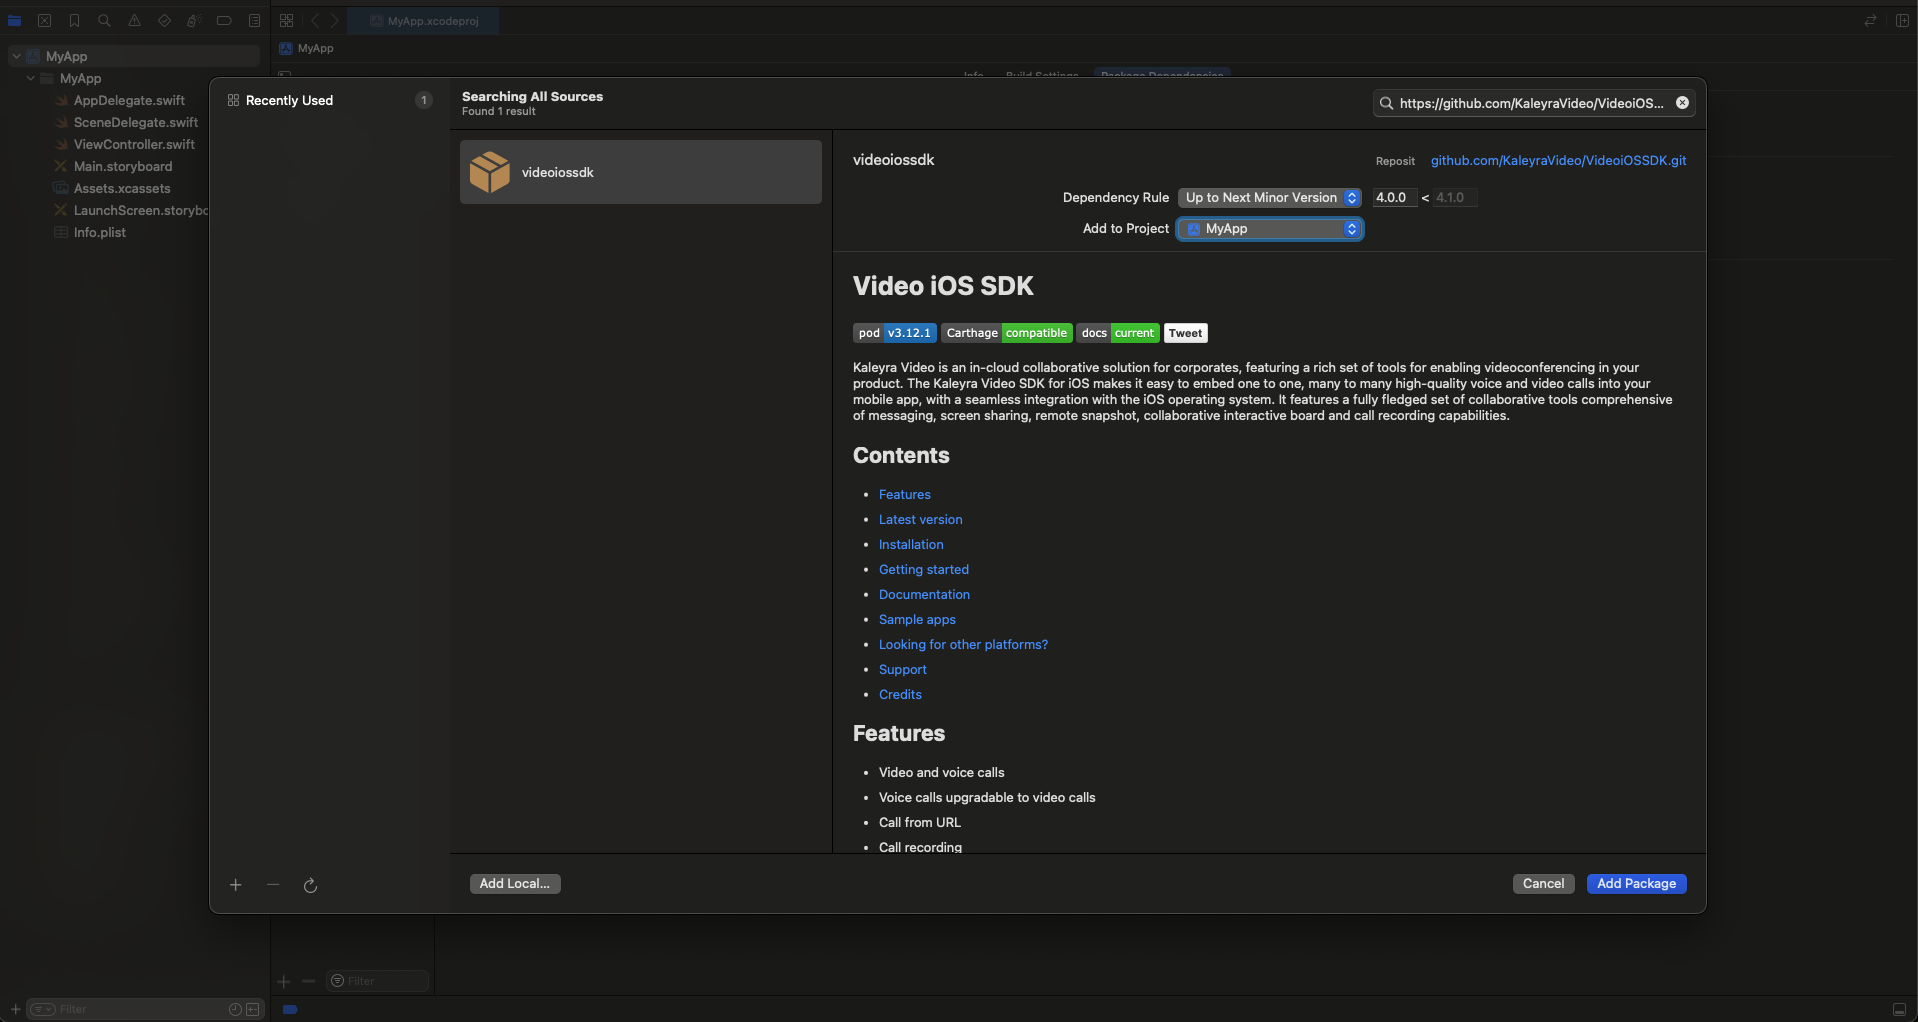Viewport: 1918px width, 1022px height.
Task: Open the Documentation link
Action: 924,594
